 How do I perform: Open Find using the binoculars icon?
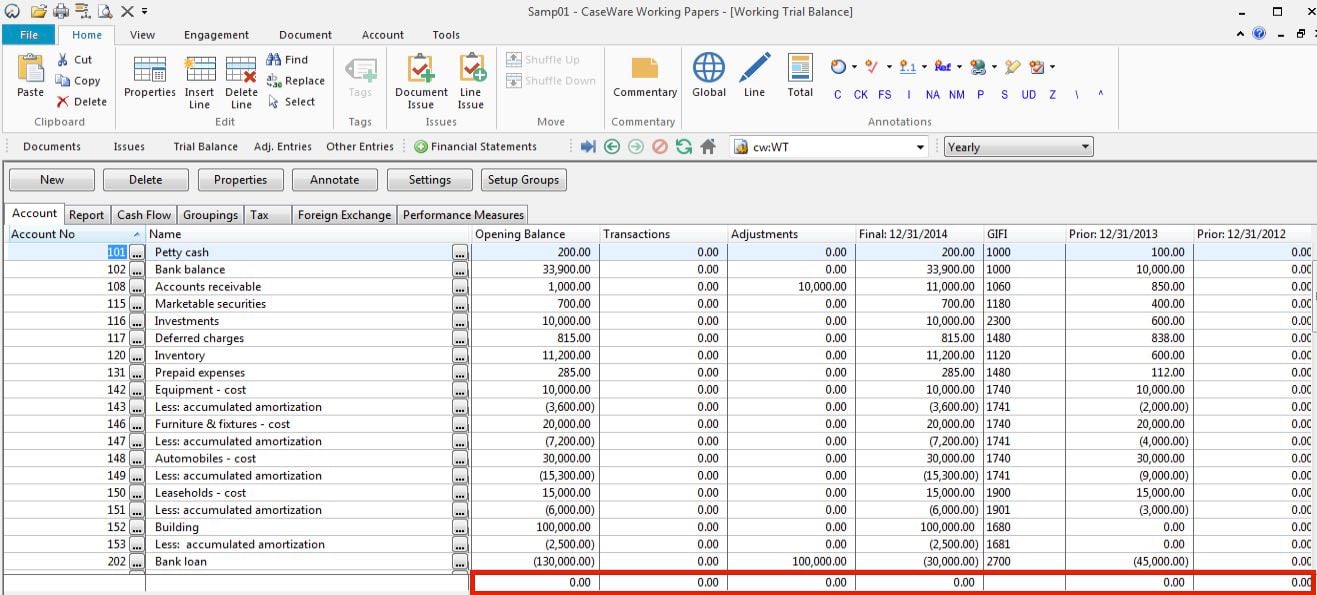click(x=287, y=60)
